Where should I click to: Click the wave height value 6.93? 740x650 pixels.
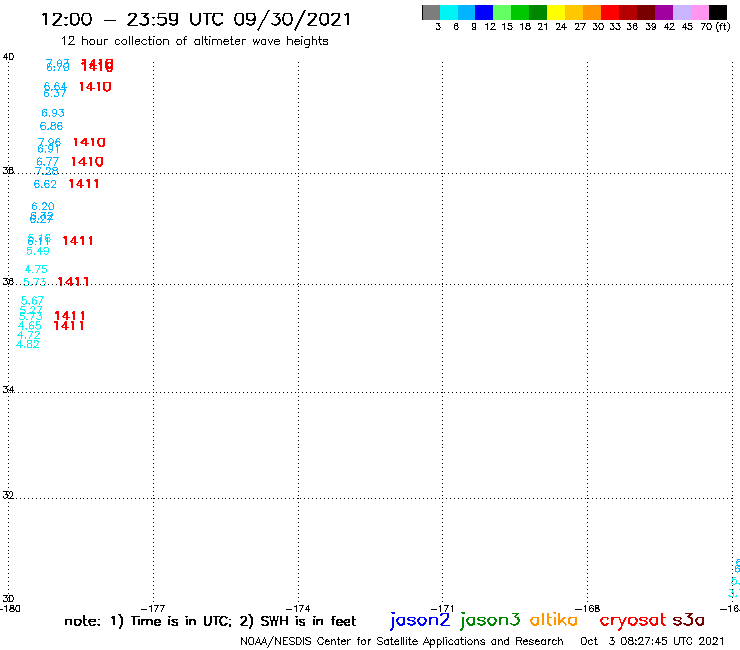tap(53, 113)
